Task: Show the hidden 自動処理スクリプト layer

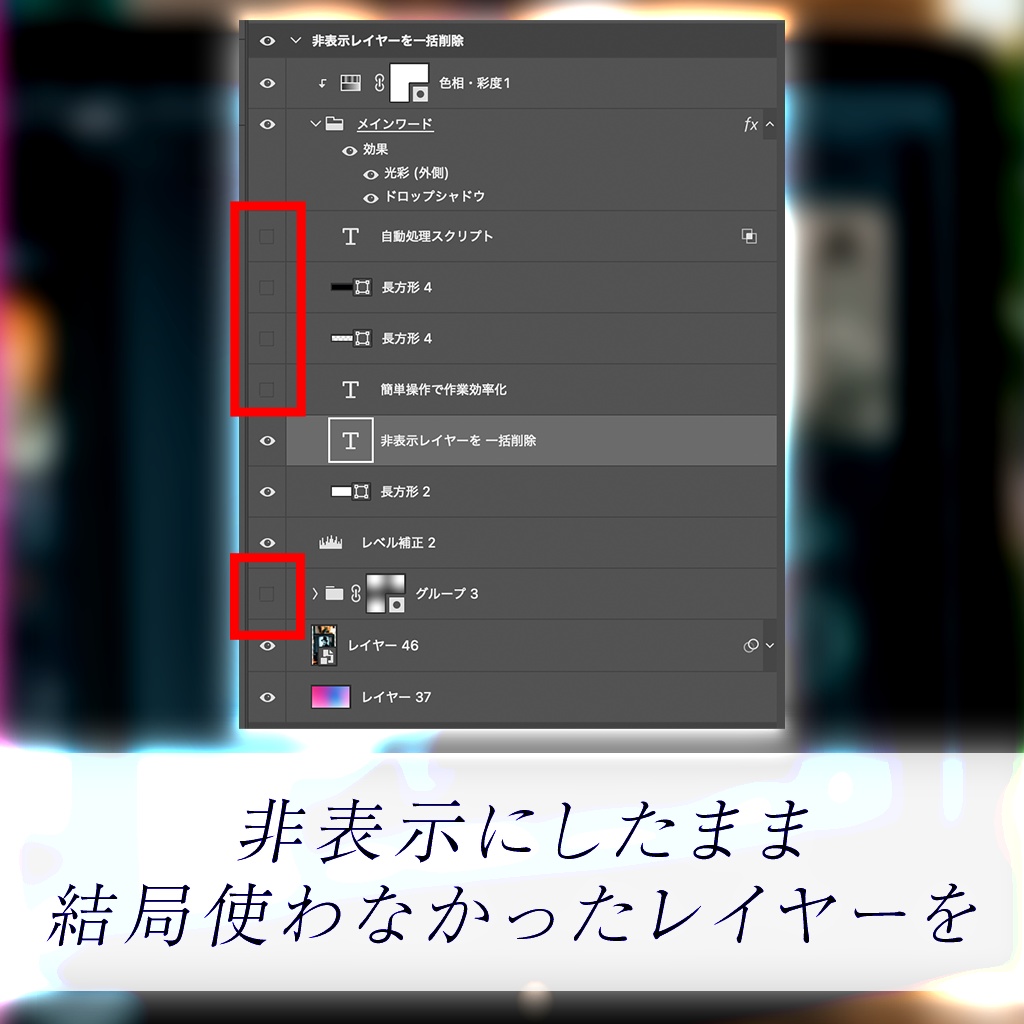Action: [266, 237]
